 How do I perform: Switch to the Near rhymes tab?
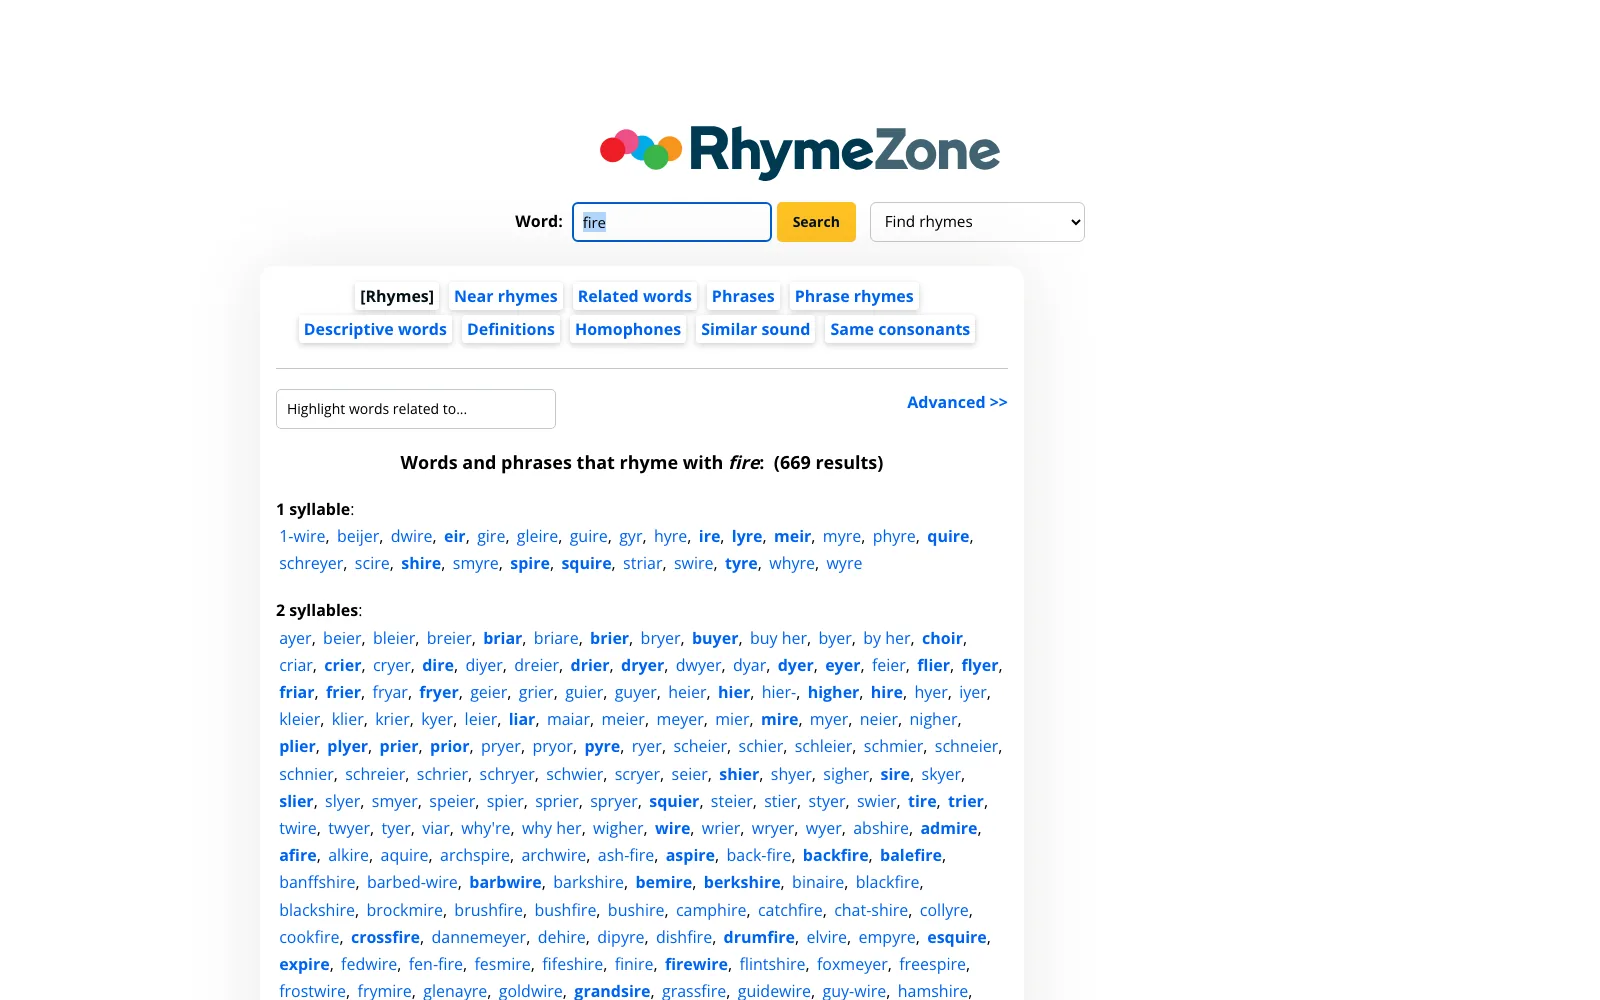506,296
